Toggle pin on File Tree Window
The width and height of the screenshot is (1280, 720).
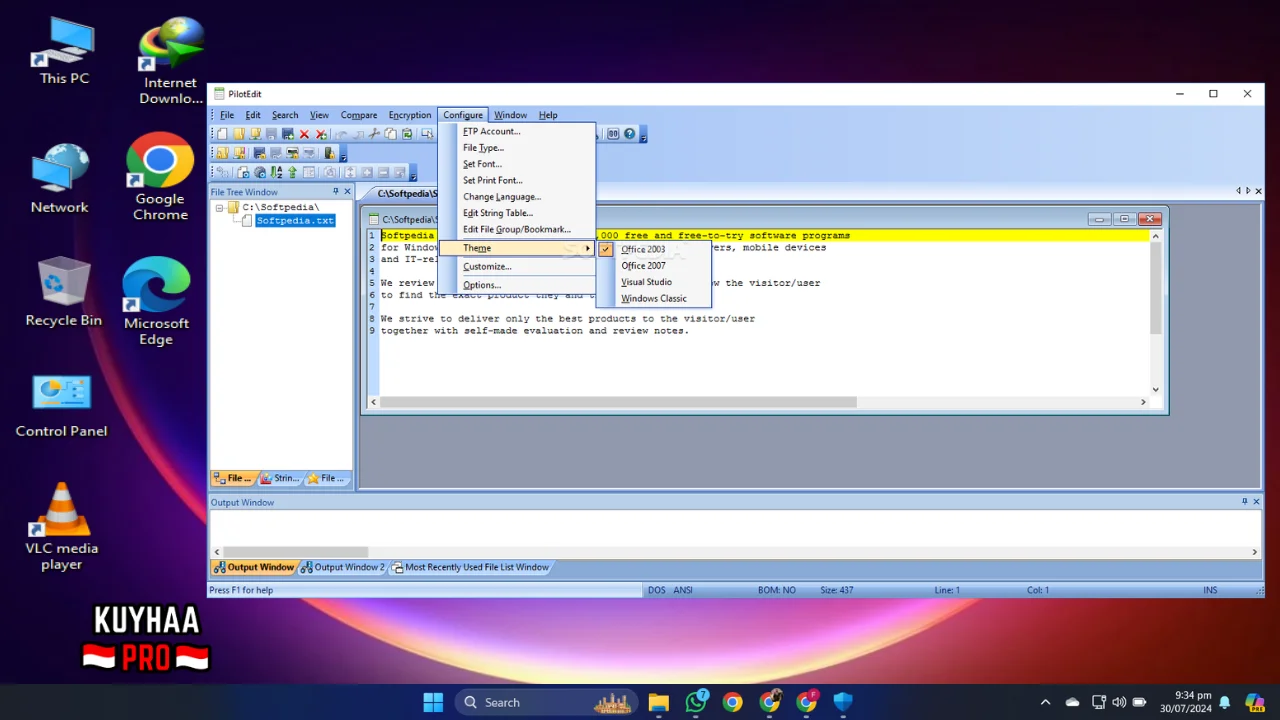(335, 191)
